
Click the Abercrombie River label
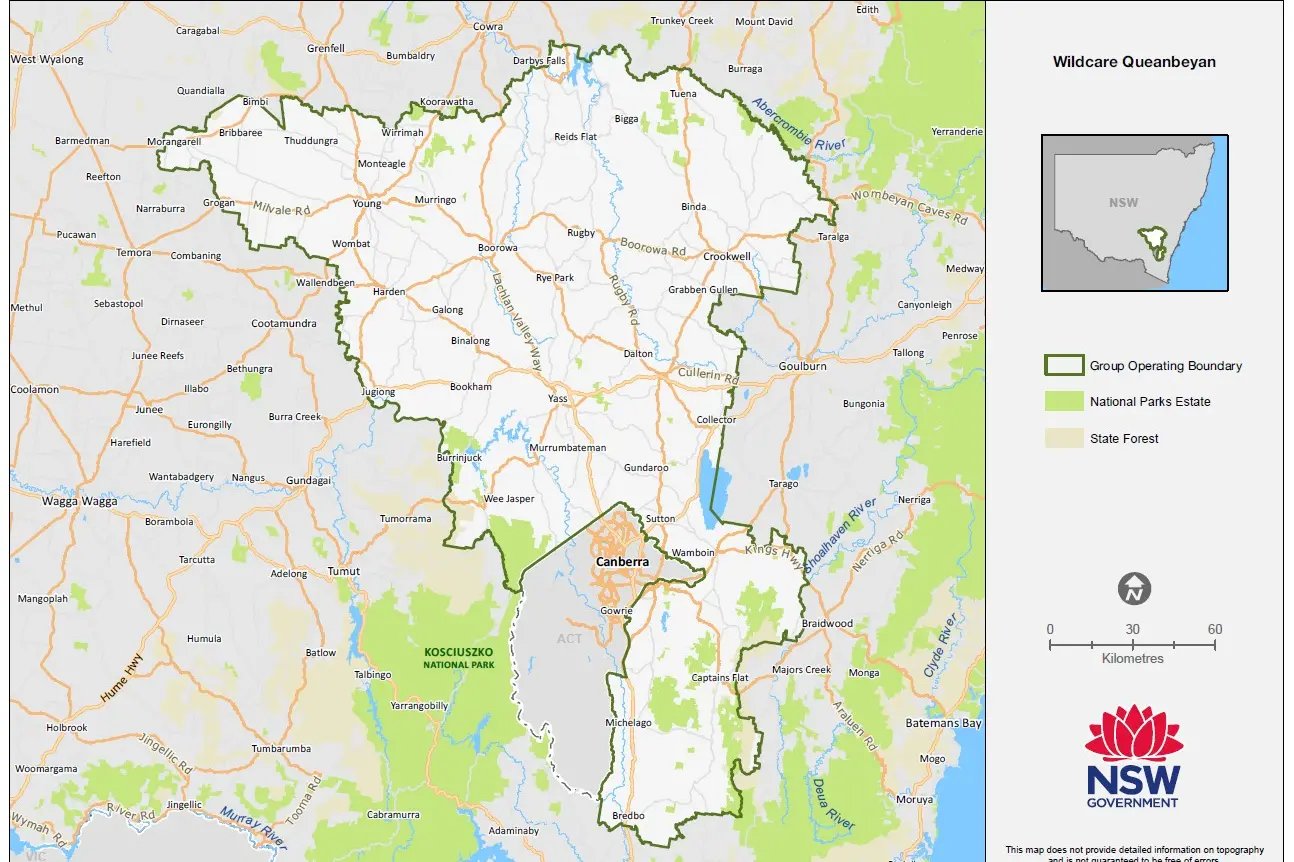(x=799, y=125)
